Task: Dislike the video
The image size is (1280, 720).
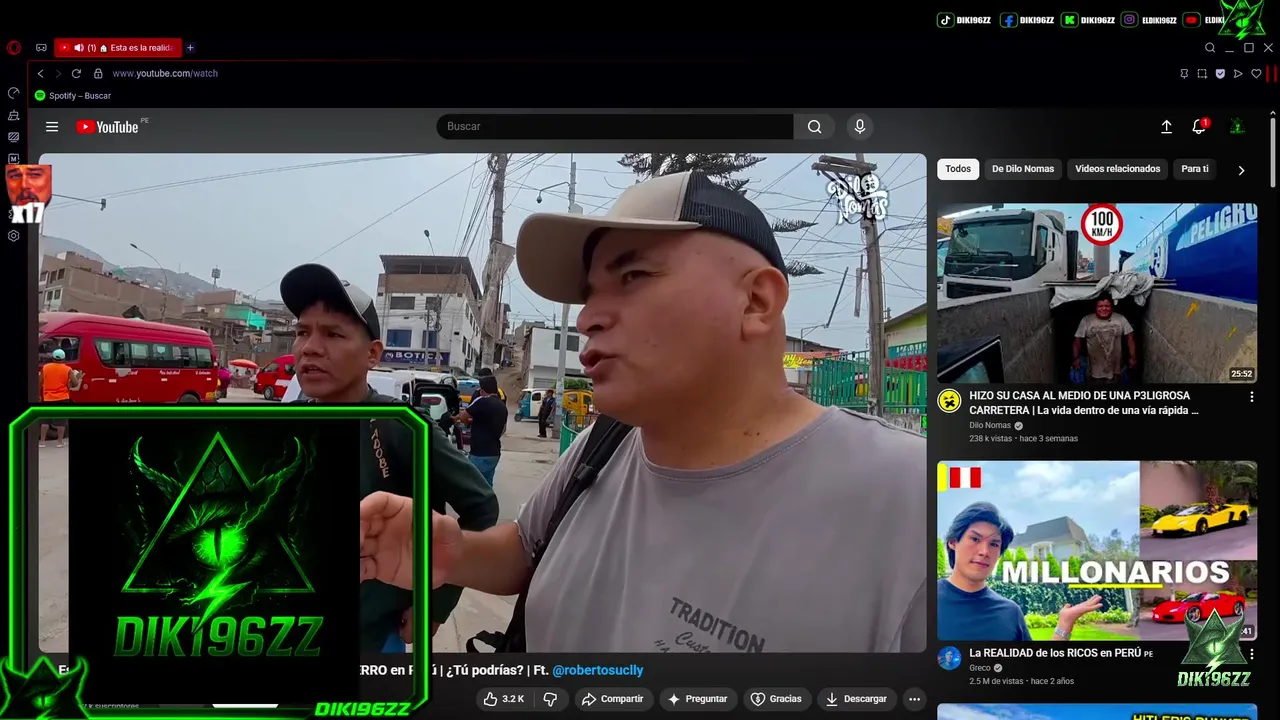Action: [x=550, y=699]
